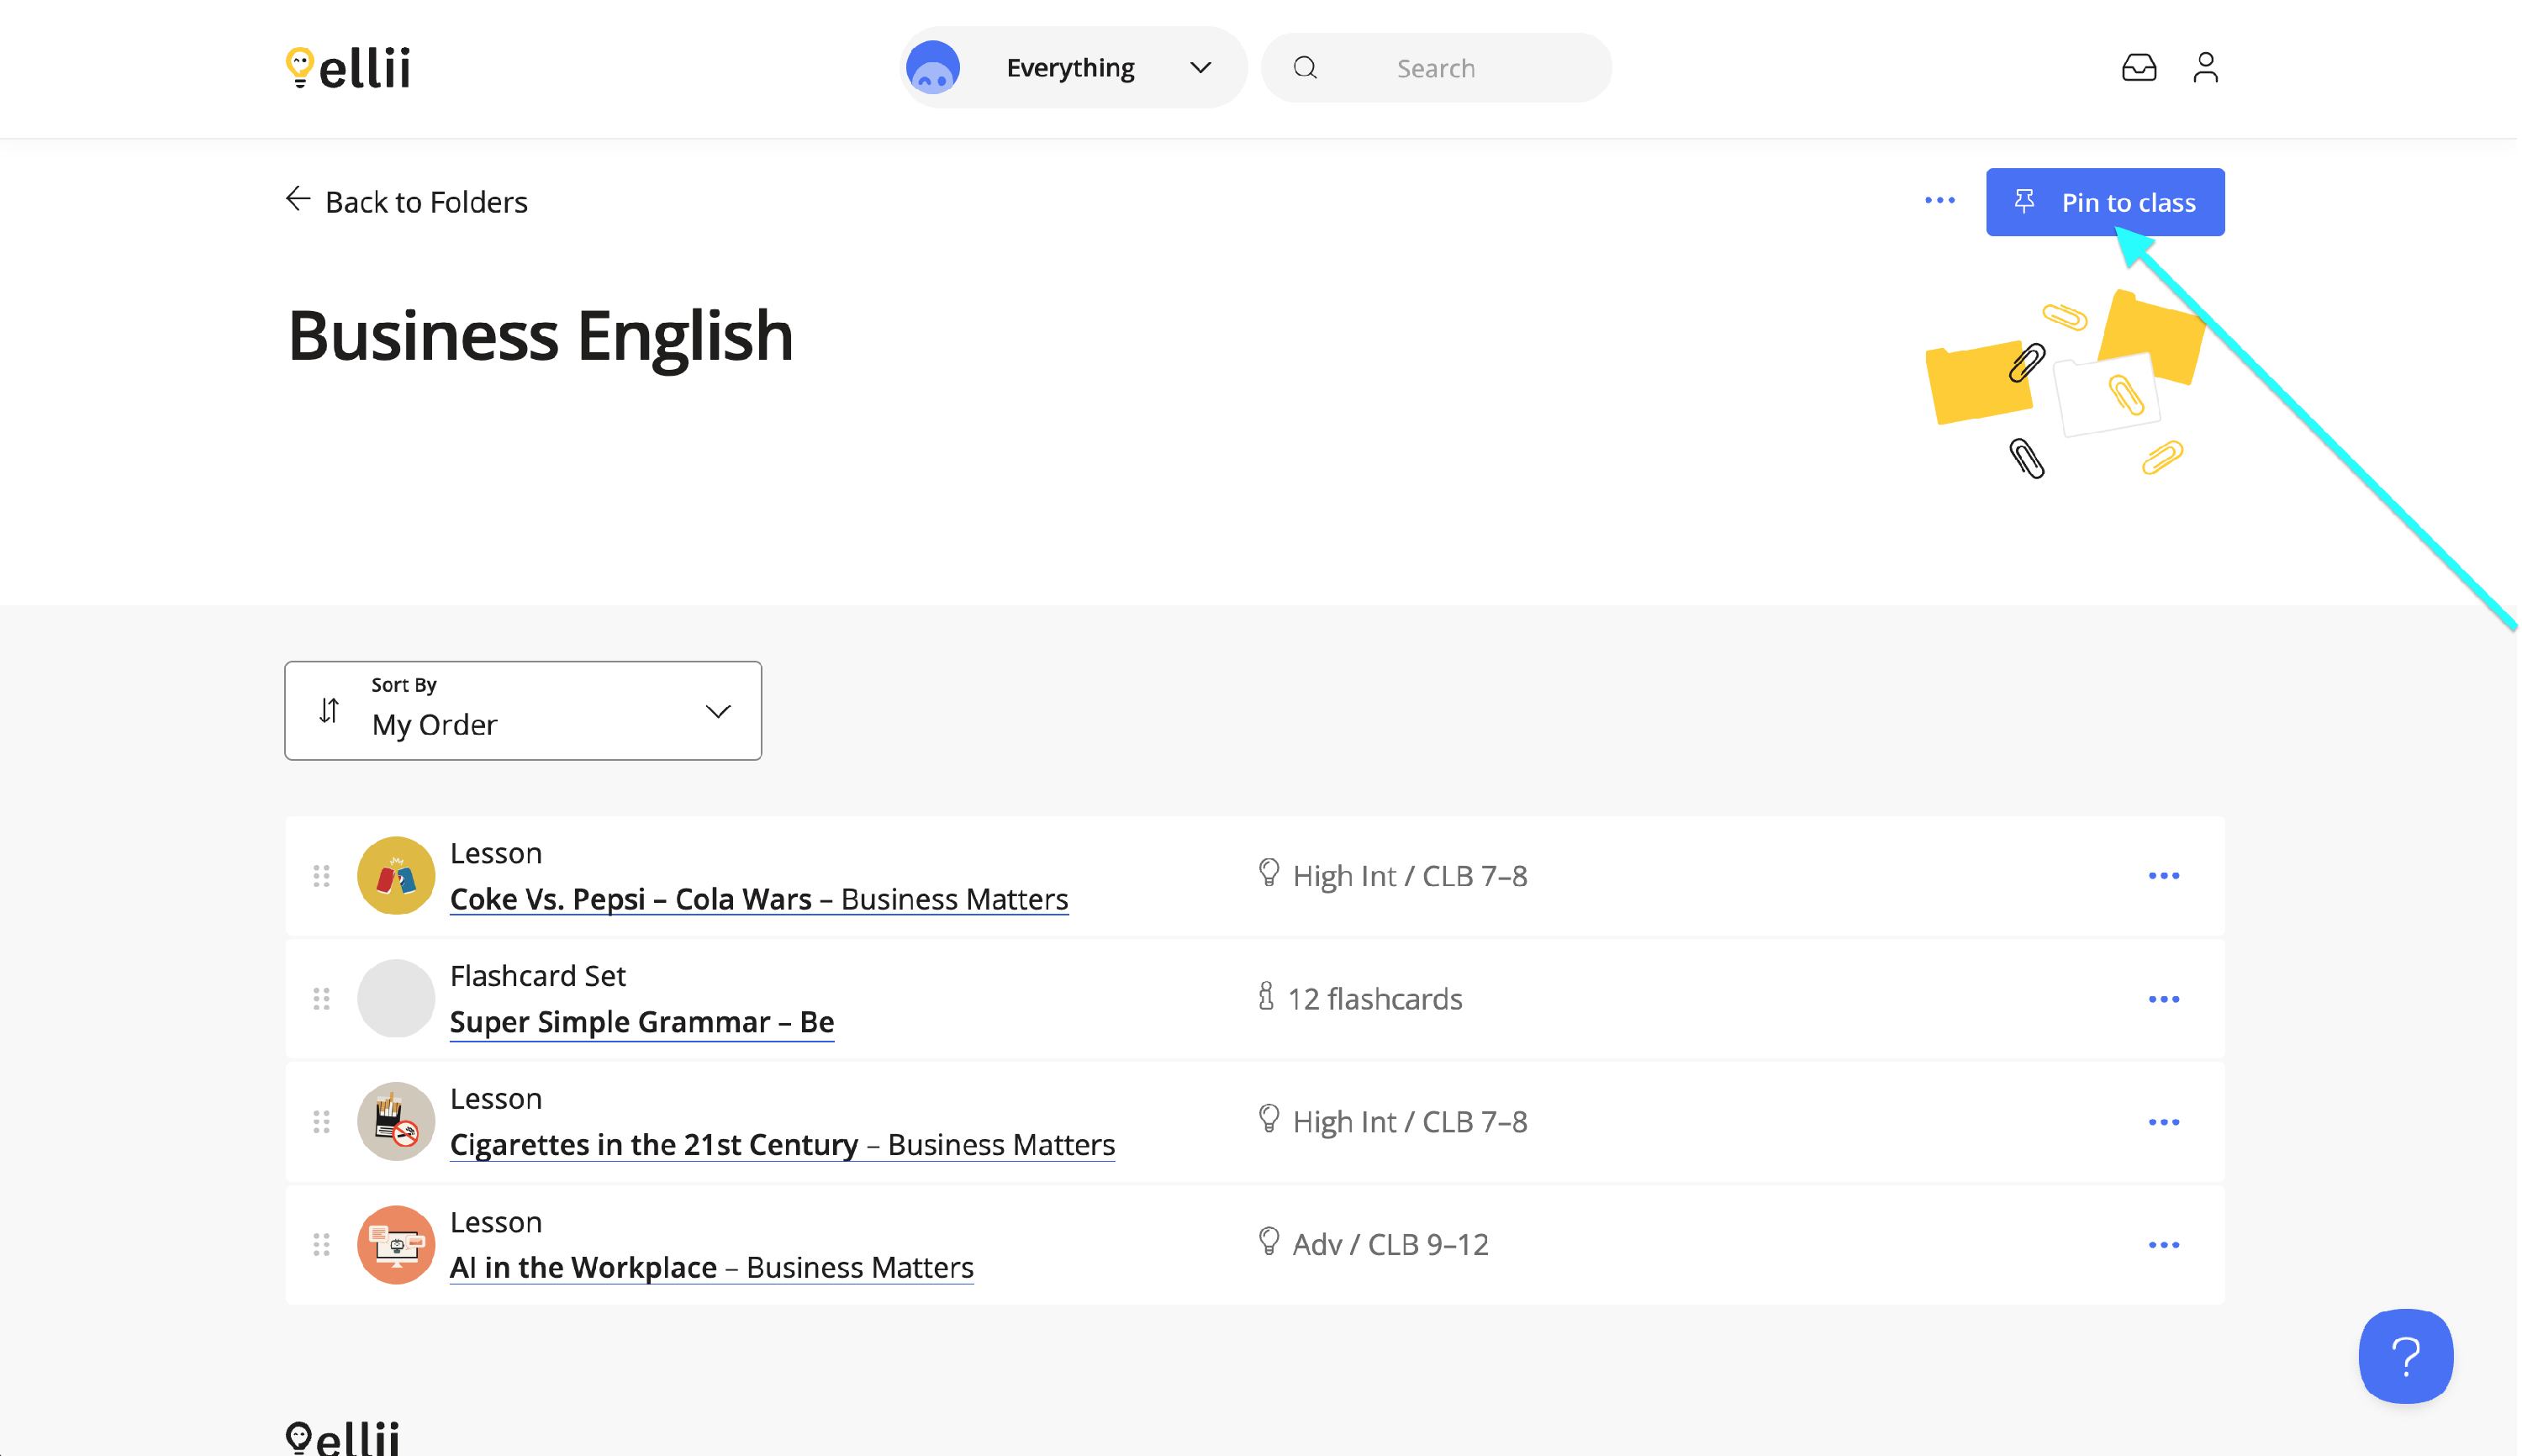Open options menu for Cigarettes lesson

pyautogui.click(x=2163, y=1122)
